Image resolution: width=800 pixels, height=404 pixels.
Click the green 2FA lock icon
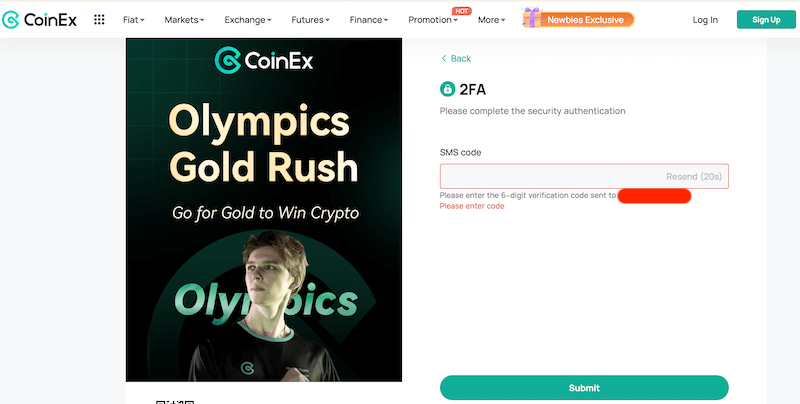[x=447, y=90]
